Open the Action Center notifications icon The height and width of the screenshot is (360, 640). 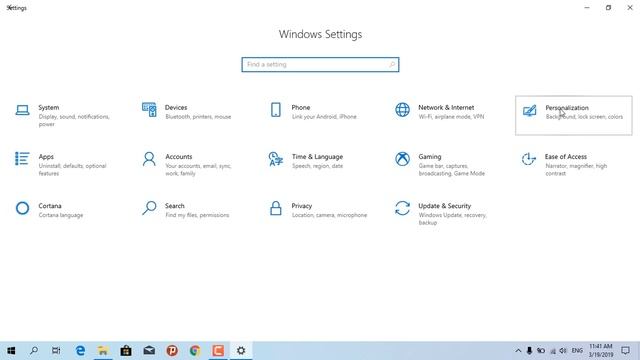625,351
